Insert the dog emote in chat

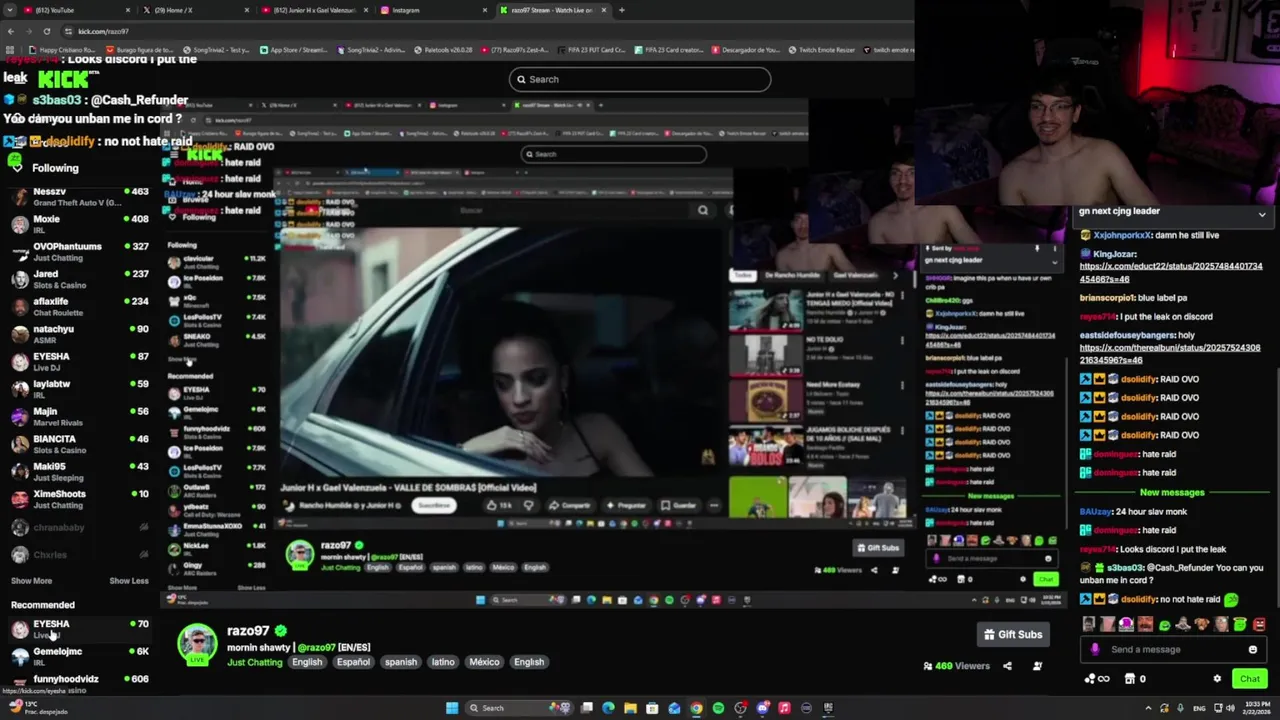pos(1202,624)
